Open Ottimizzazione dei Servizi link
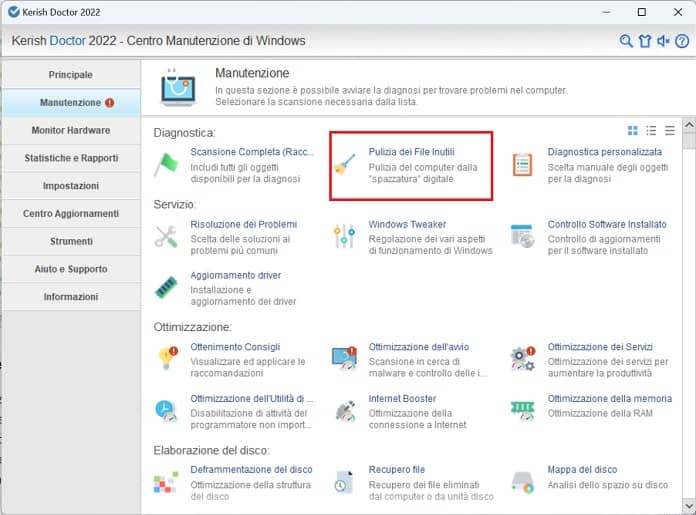The image size is (696, 515). [600, 347]
